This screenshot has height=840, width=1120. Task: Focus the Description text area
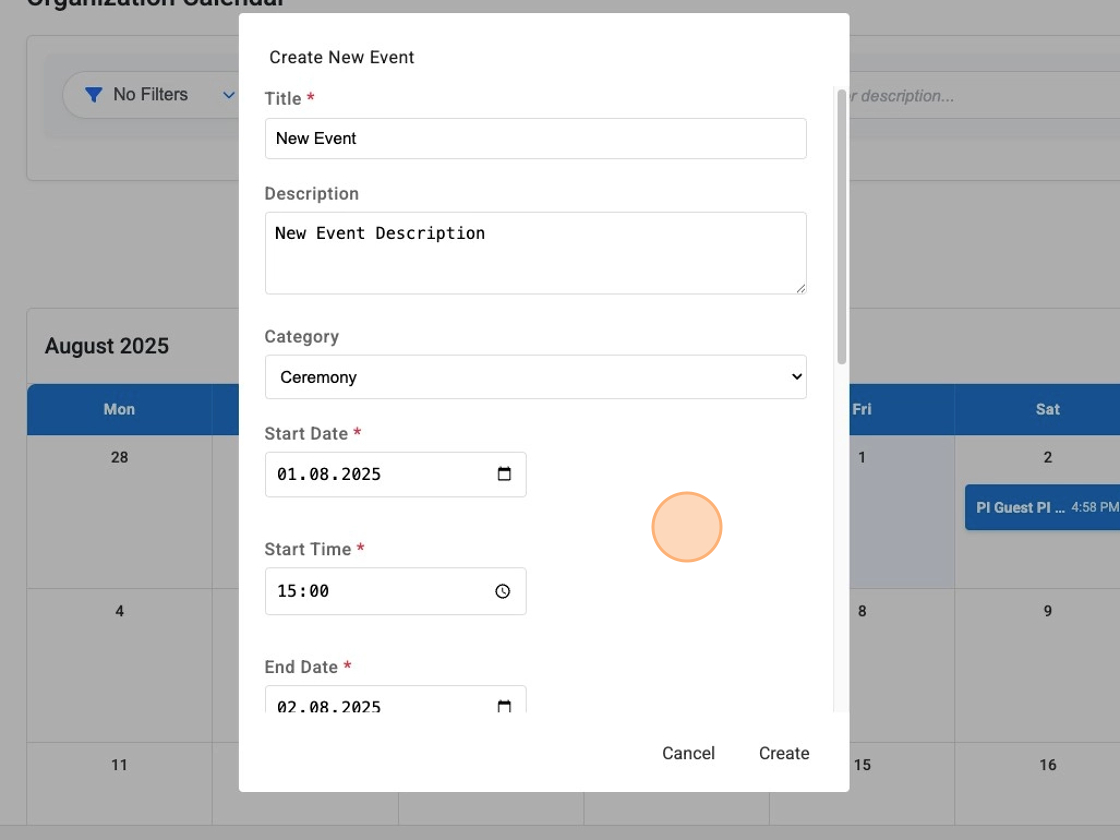535,252
